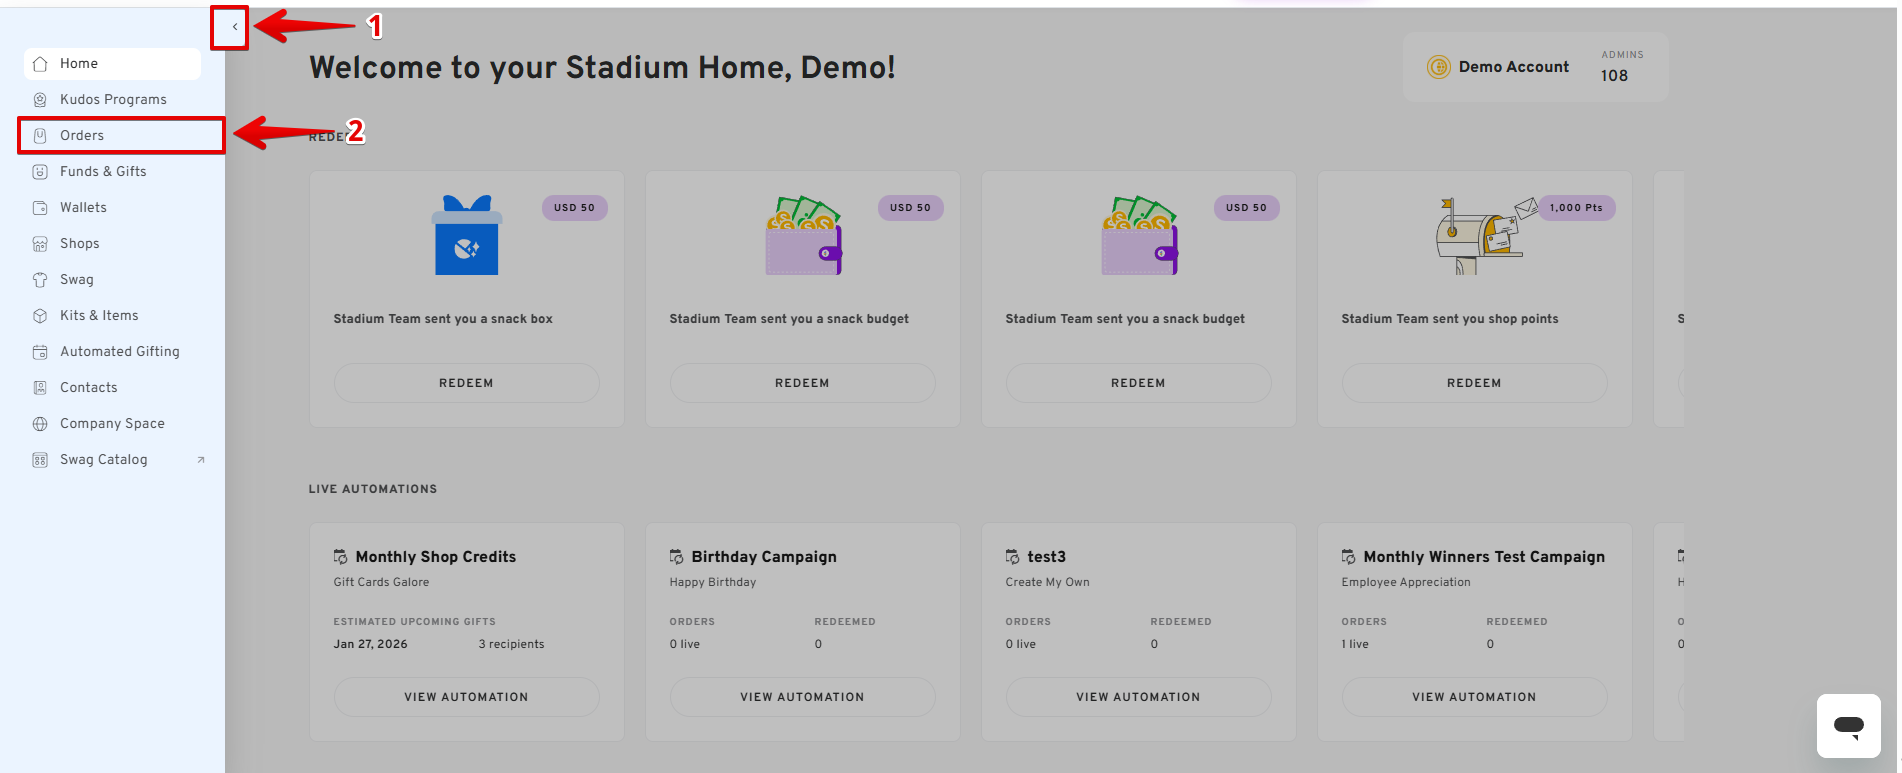Redeem the snack box gift

coord(466,383)
